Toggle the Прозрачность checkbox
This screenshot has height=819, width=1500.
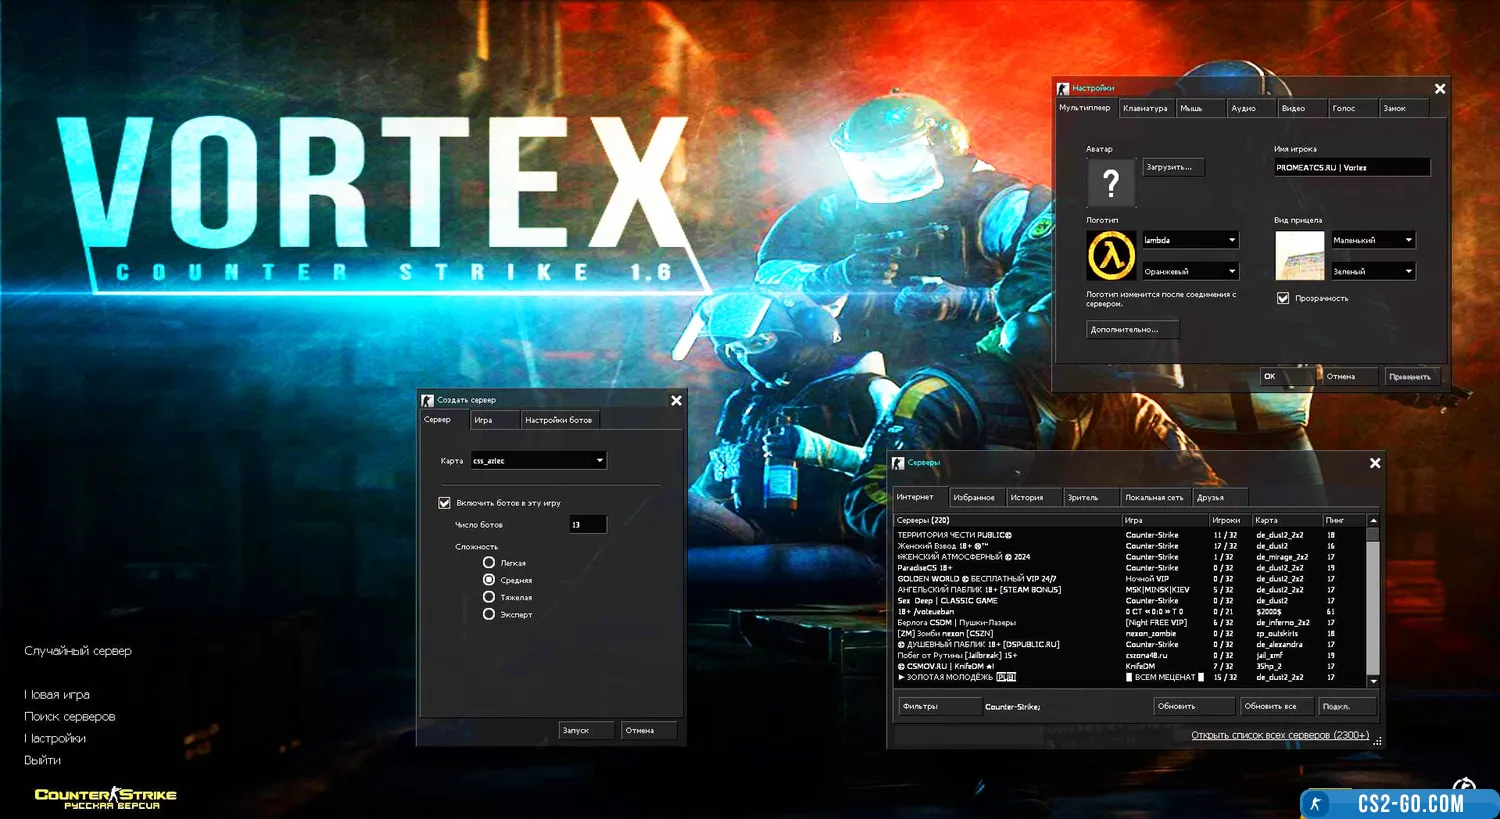1283,298
